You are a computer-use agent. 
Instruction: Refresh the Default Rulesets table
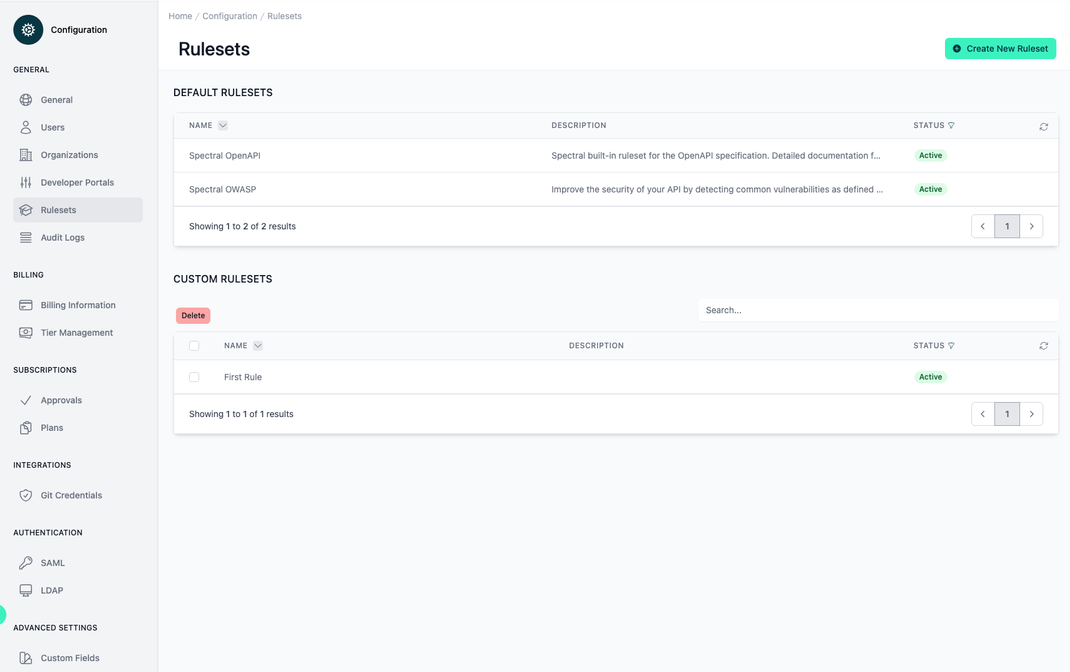(x=1043, y=126)
